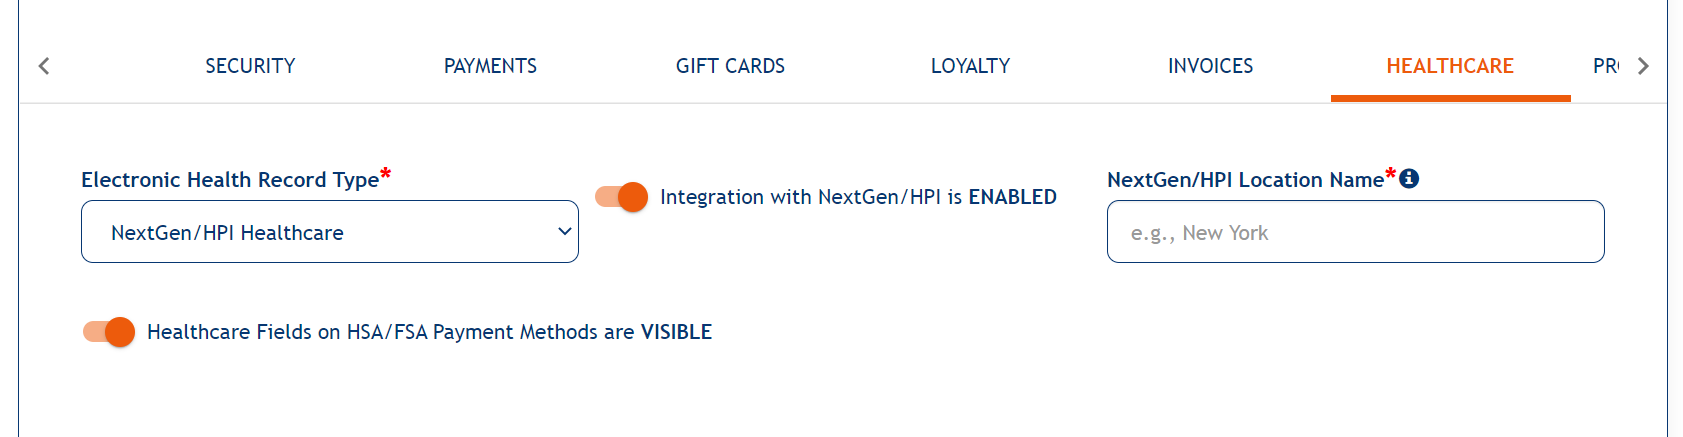
Task: Open the partially visible tab after Healthcare
Action: click(1605, 66)
